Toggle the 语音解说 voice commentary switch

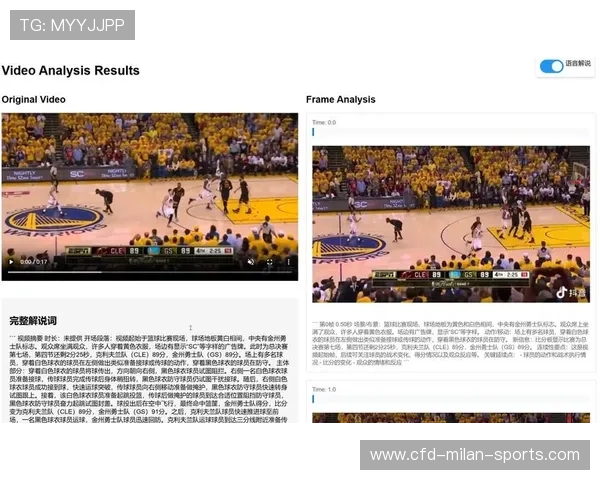point(551,66)
